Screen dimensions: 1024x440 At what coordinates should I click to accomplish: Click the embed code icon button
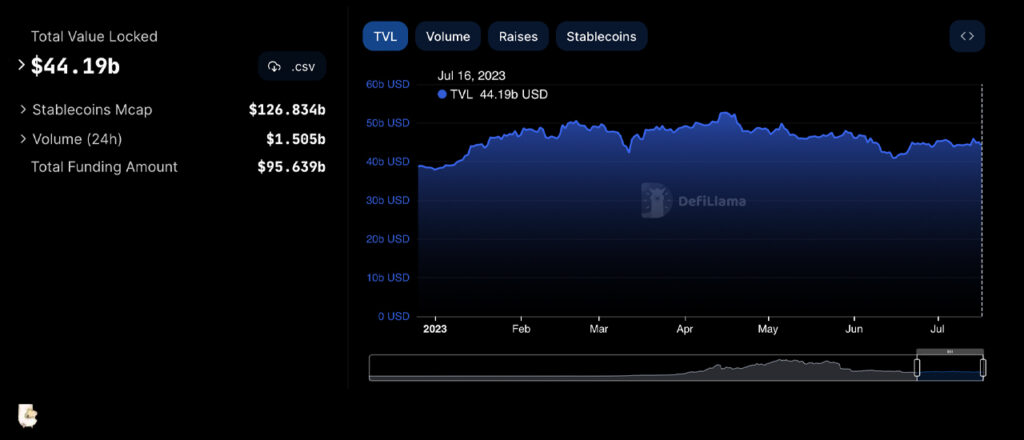966,36
